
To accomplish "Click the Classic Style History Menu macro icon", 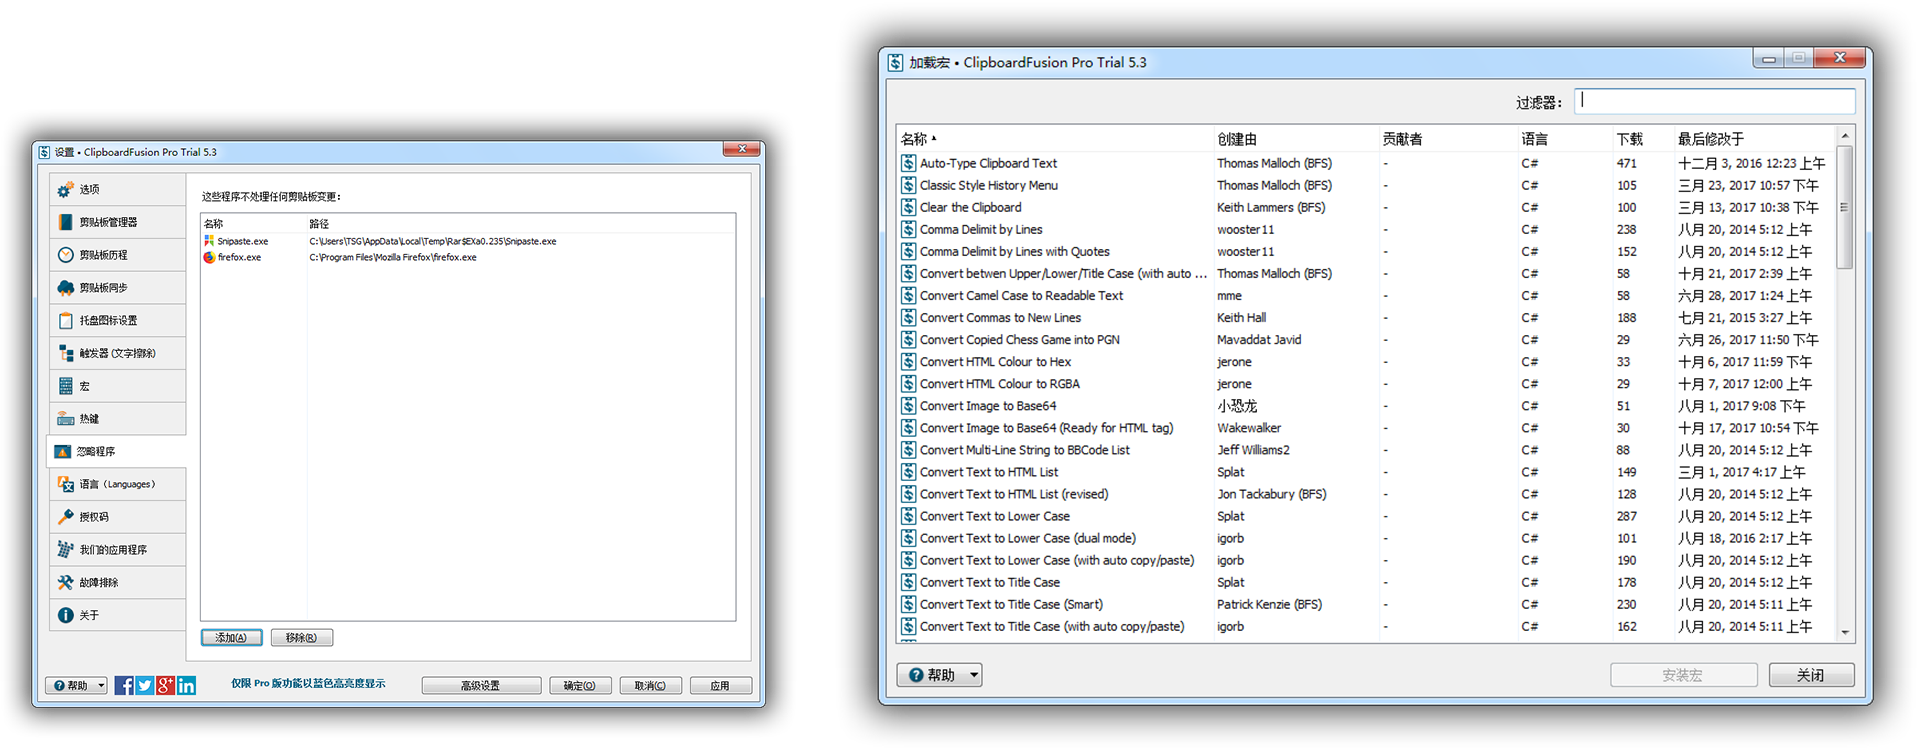I will [908, 185].
